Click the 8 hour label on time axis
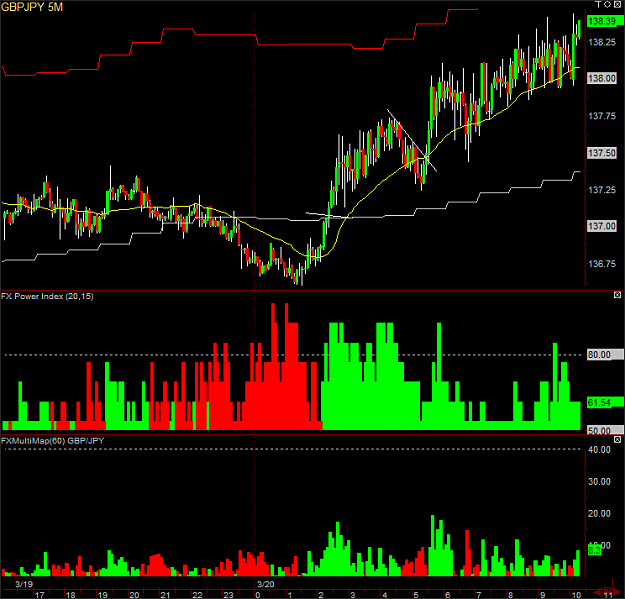Image resolution: width=625 pixels, height=599 pixels. pos(511,595)
